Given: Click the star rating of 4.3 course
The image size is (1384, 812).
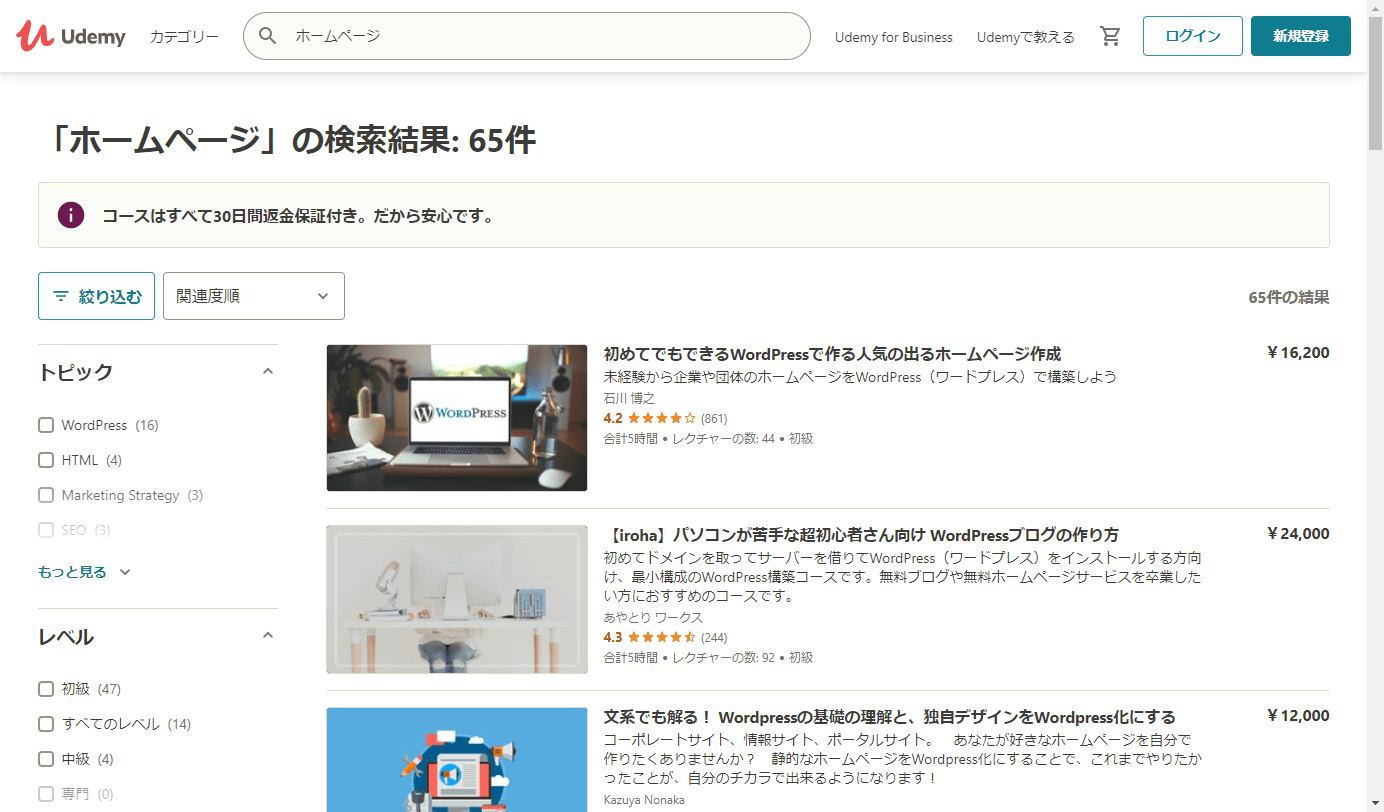Looking at the screenshot, I should (x=661, y=637).
